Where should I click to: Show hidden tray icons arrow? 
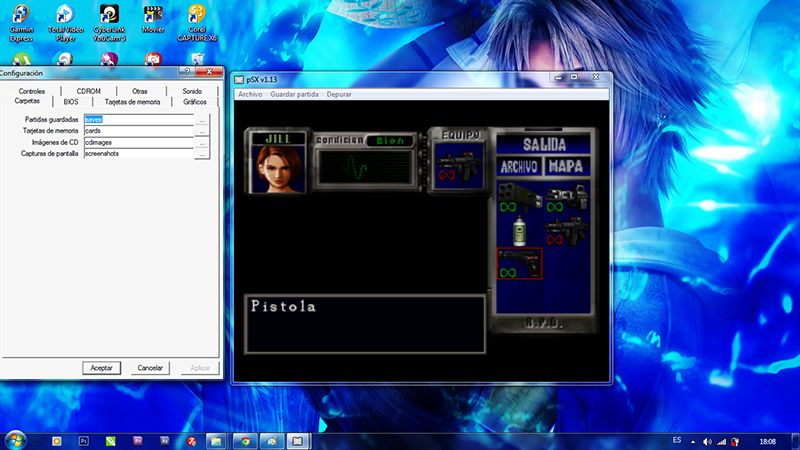coord(693,442)
